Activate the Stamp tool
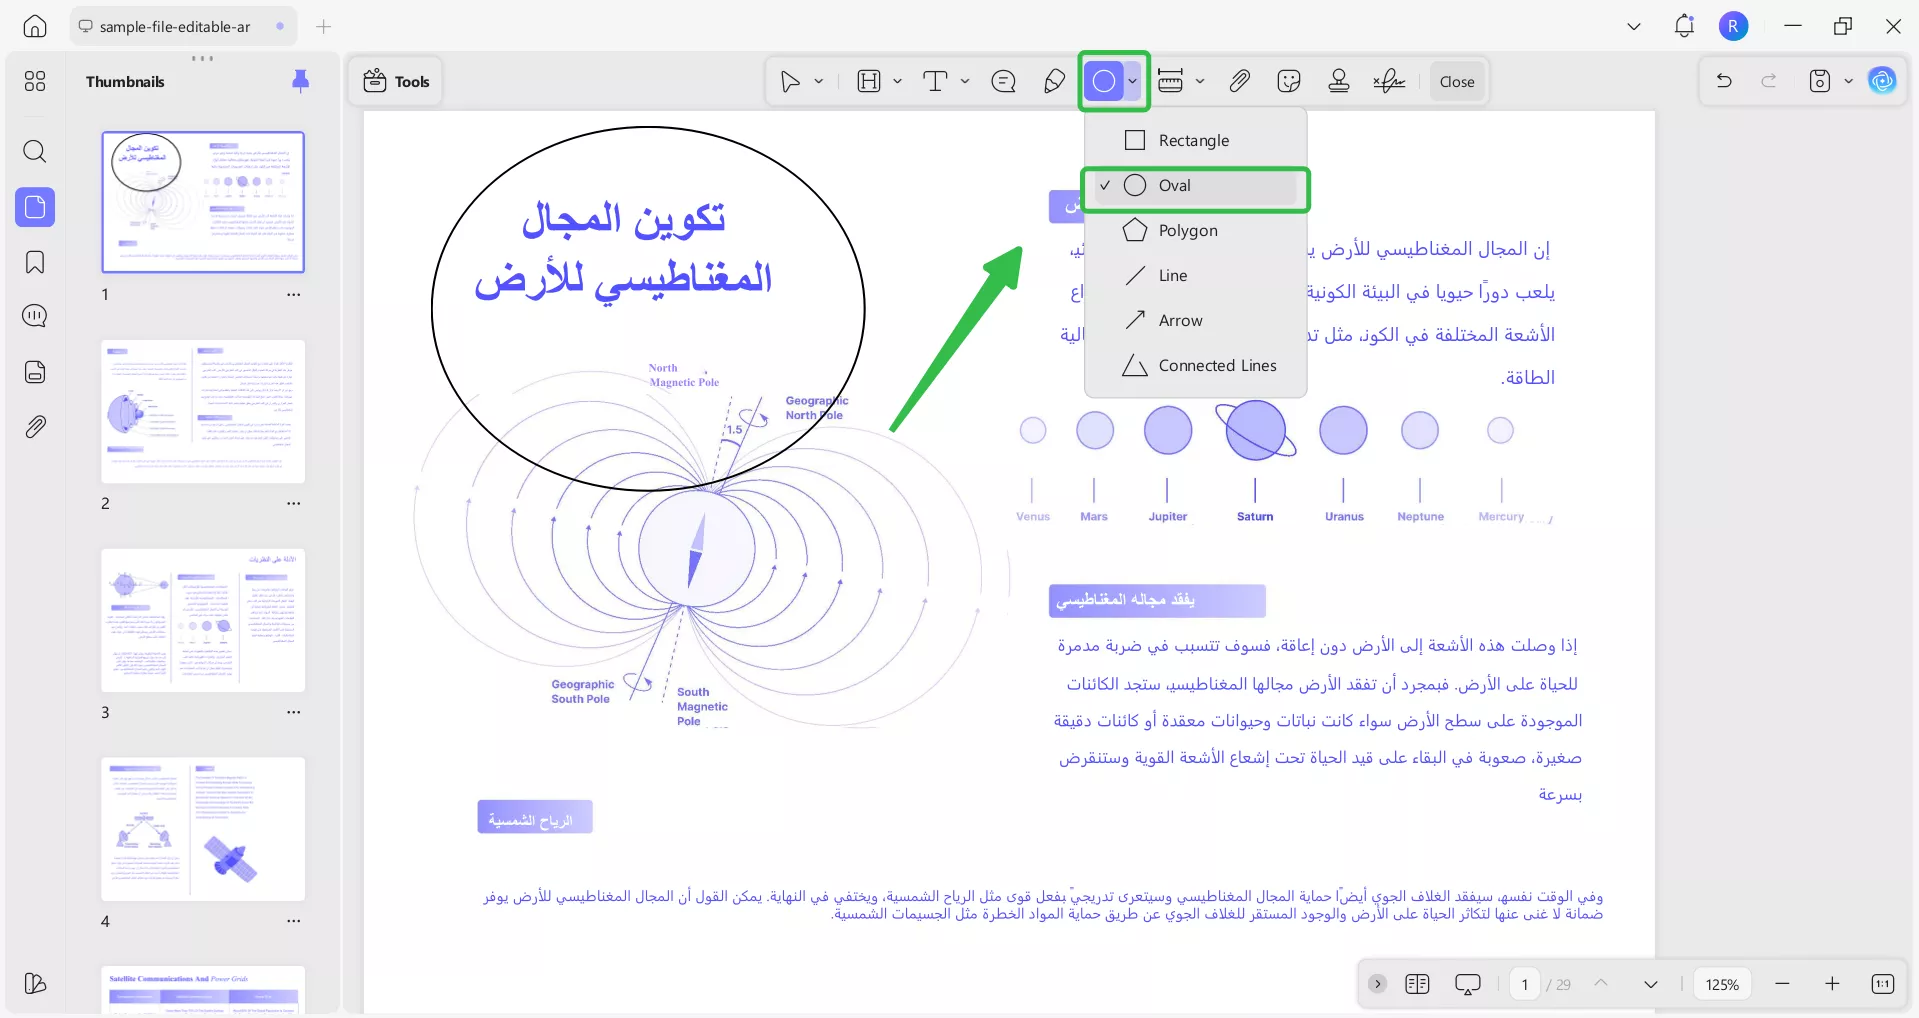 [1339, 81]
